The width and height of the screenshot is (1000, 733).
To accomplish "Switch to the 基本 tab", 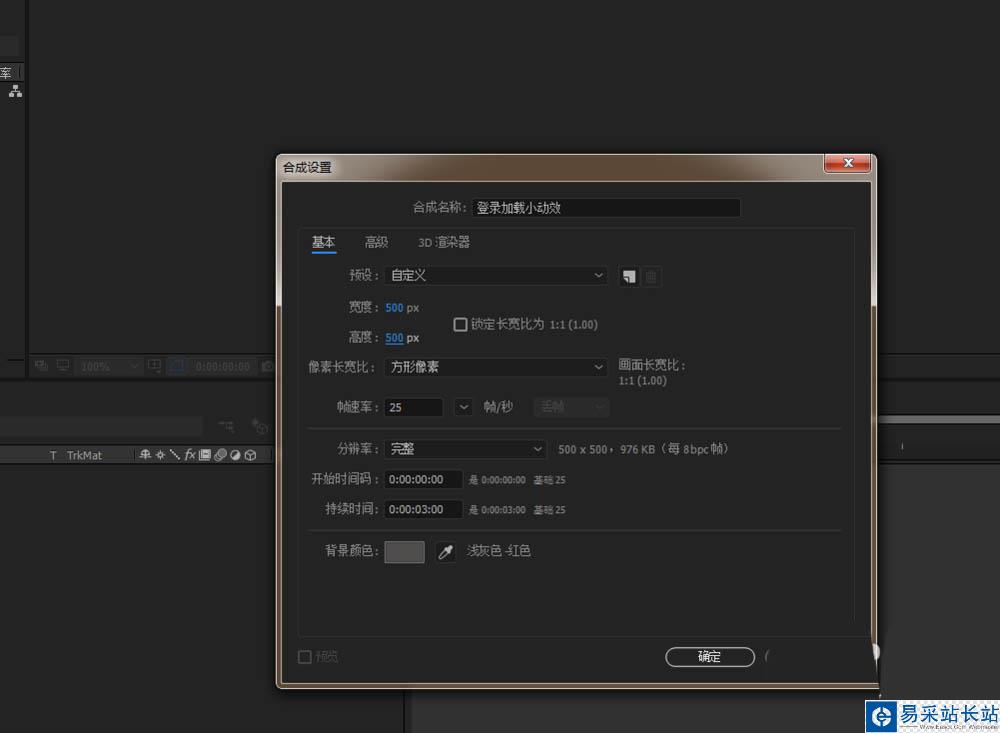I will (x=323, y=242).
